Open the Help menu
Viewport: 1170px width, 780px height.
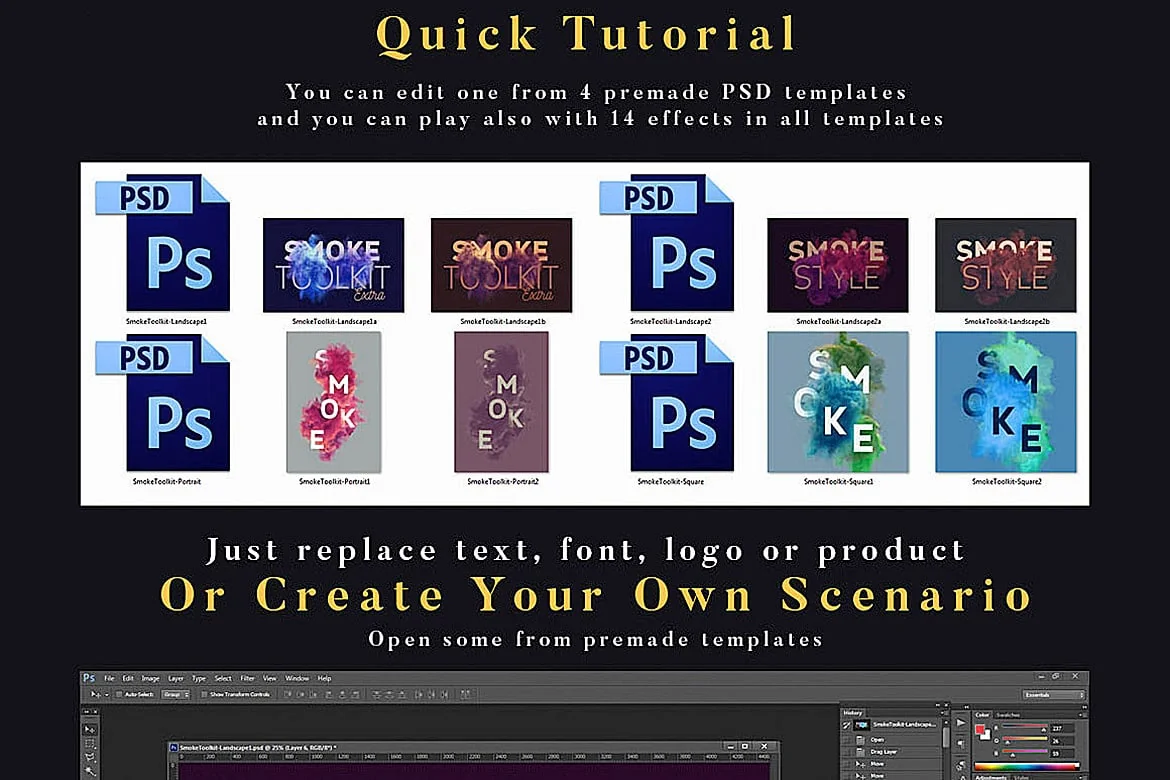(x=324, y=678)
